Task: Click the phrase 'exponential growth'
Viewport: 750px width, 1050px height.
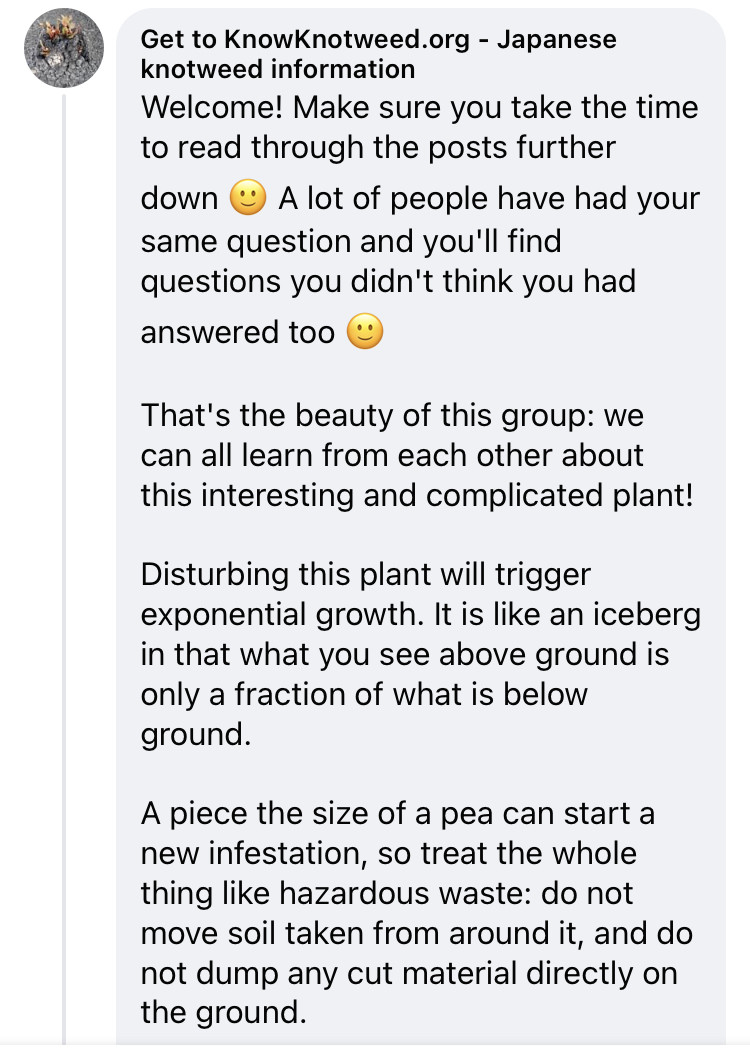Action: (x=256, y=614)
